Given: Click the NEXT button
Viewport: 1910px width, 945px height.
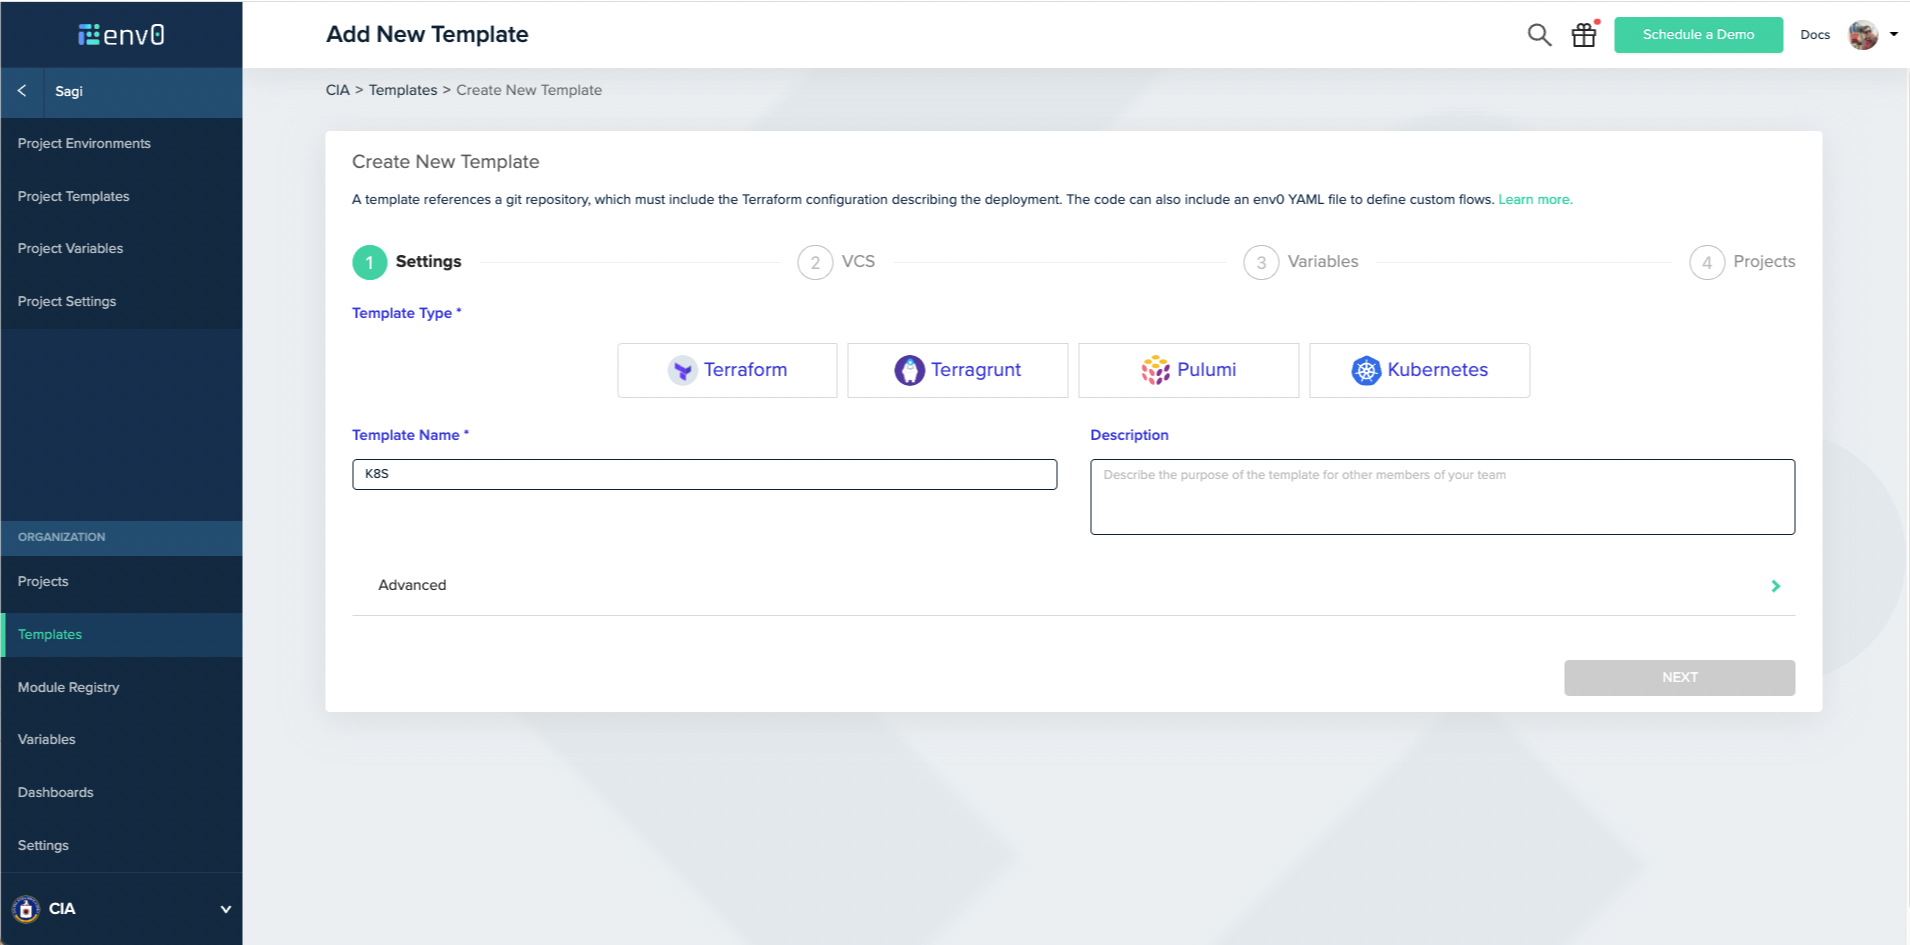Looking at the screenshot, I should click(1679, 678).
